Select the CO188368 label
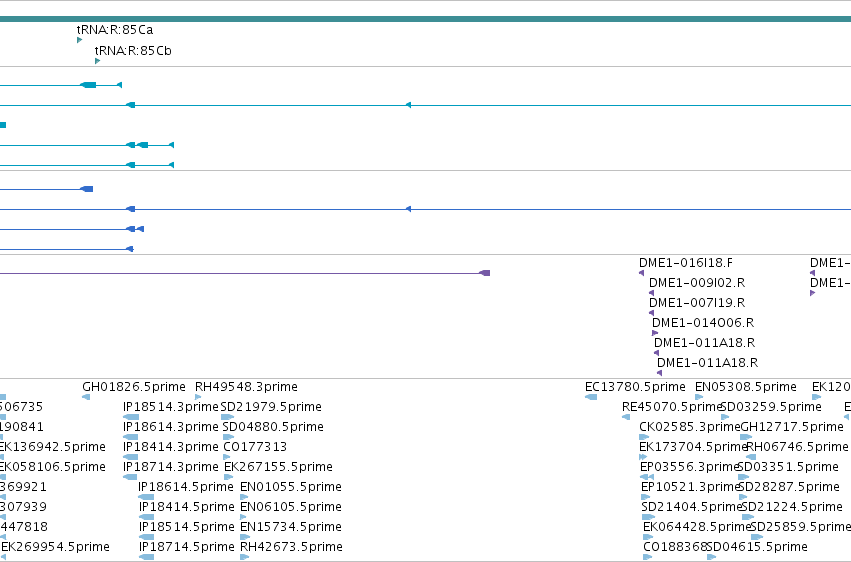The height and width of the screenshot is (562, 851). coord(675,547)
